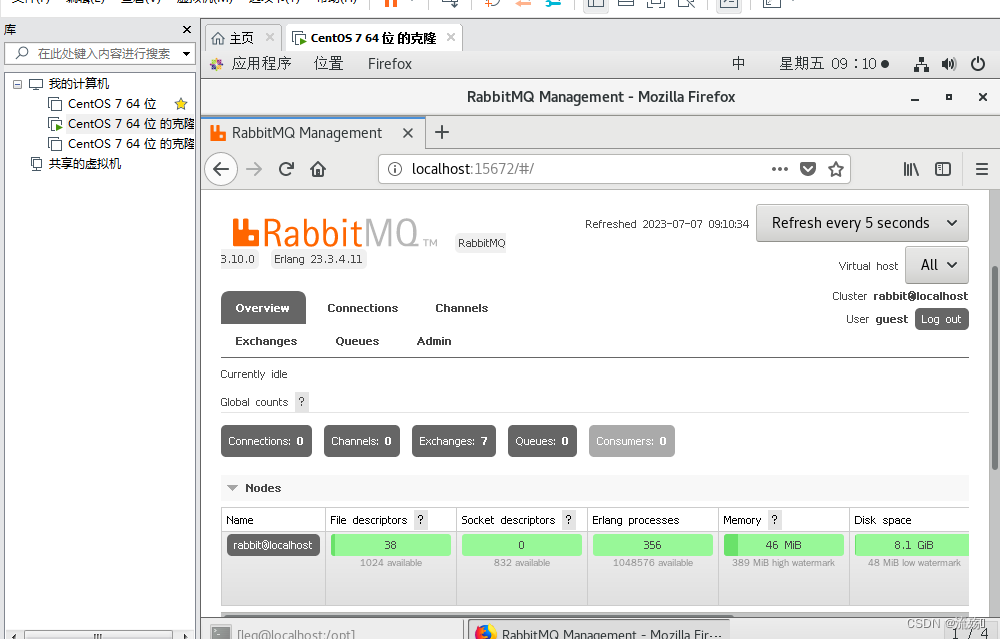Image resolution: width=1000 pixels, height=639 pixels.
Task: Close the VMware library panel
Action: [x=187, y=29]
